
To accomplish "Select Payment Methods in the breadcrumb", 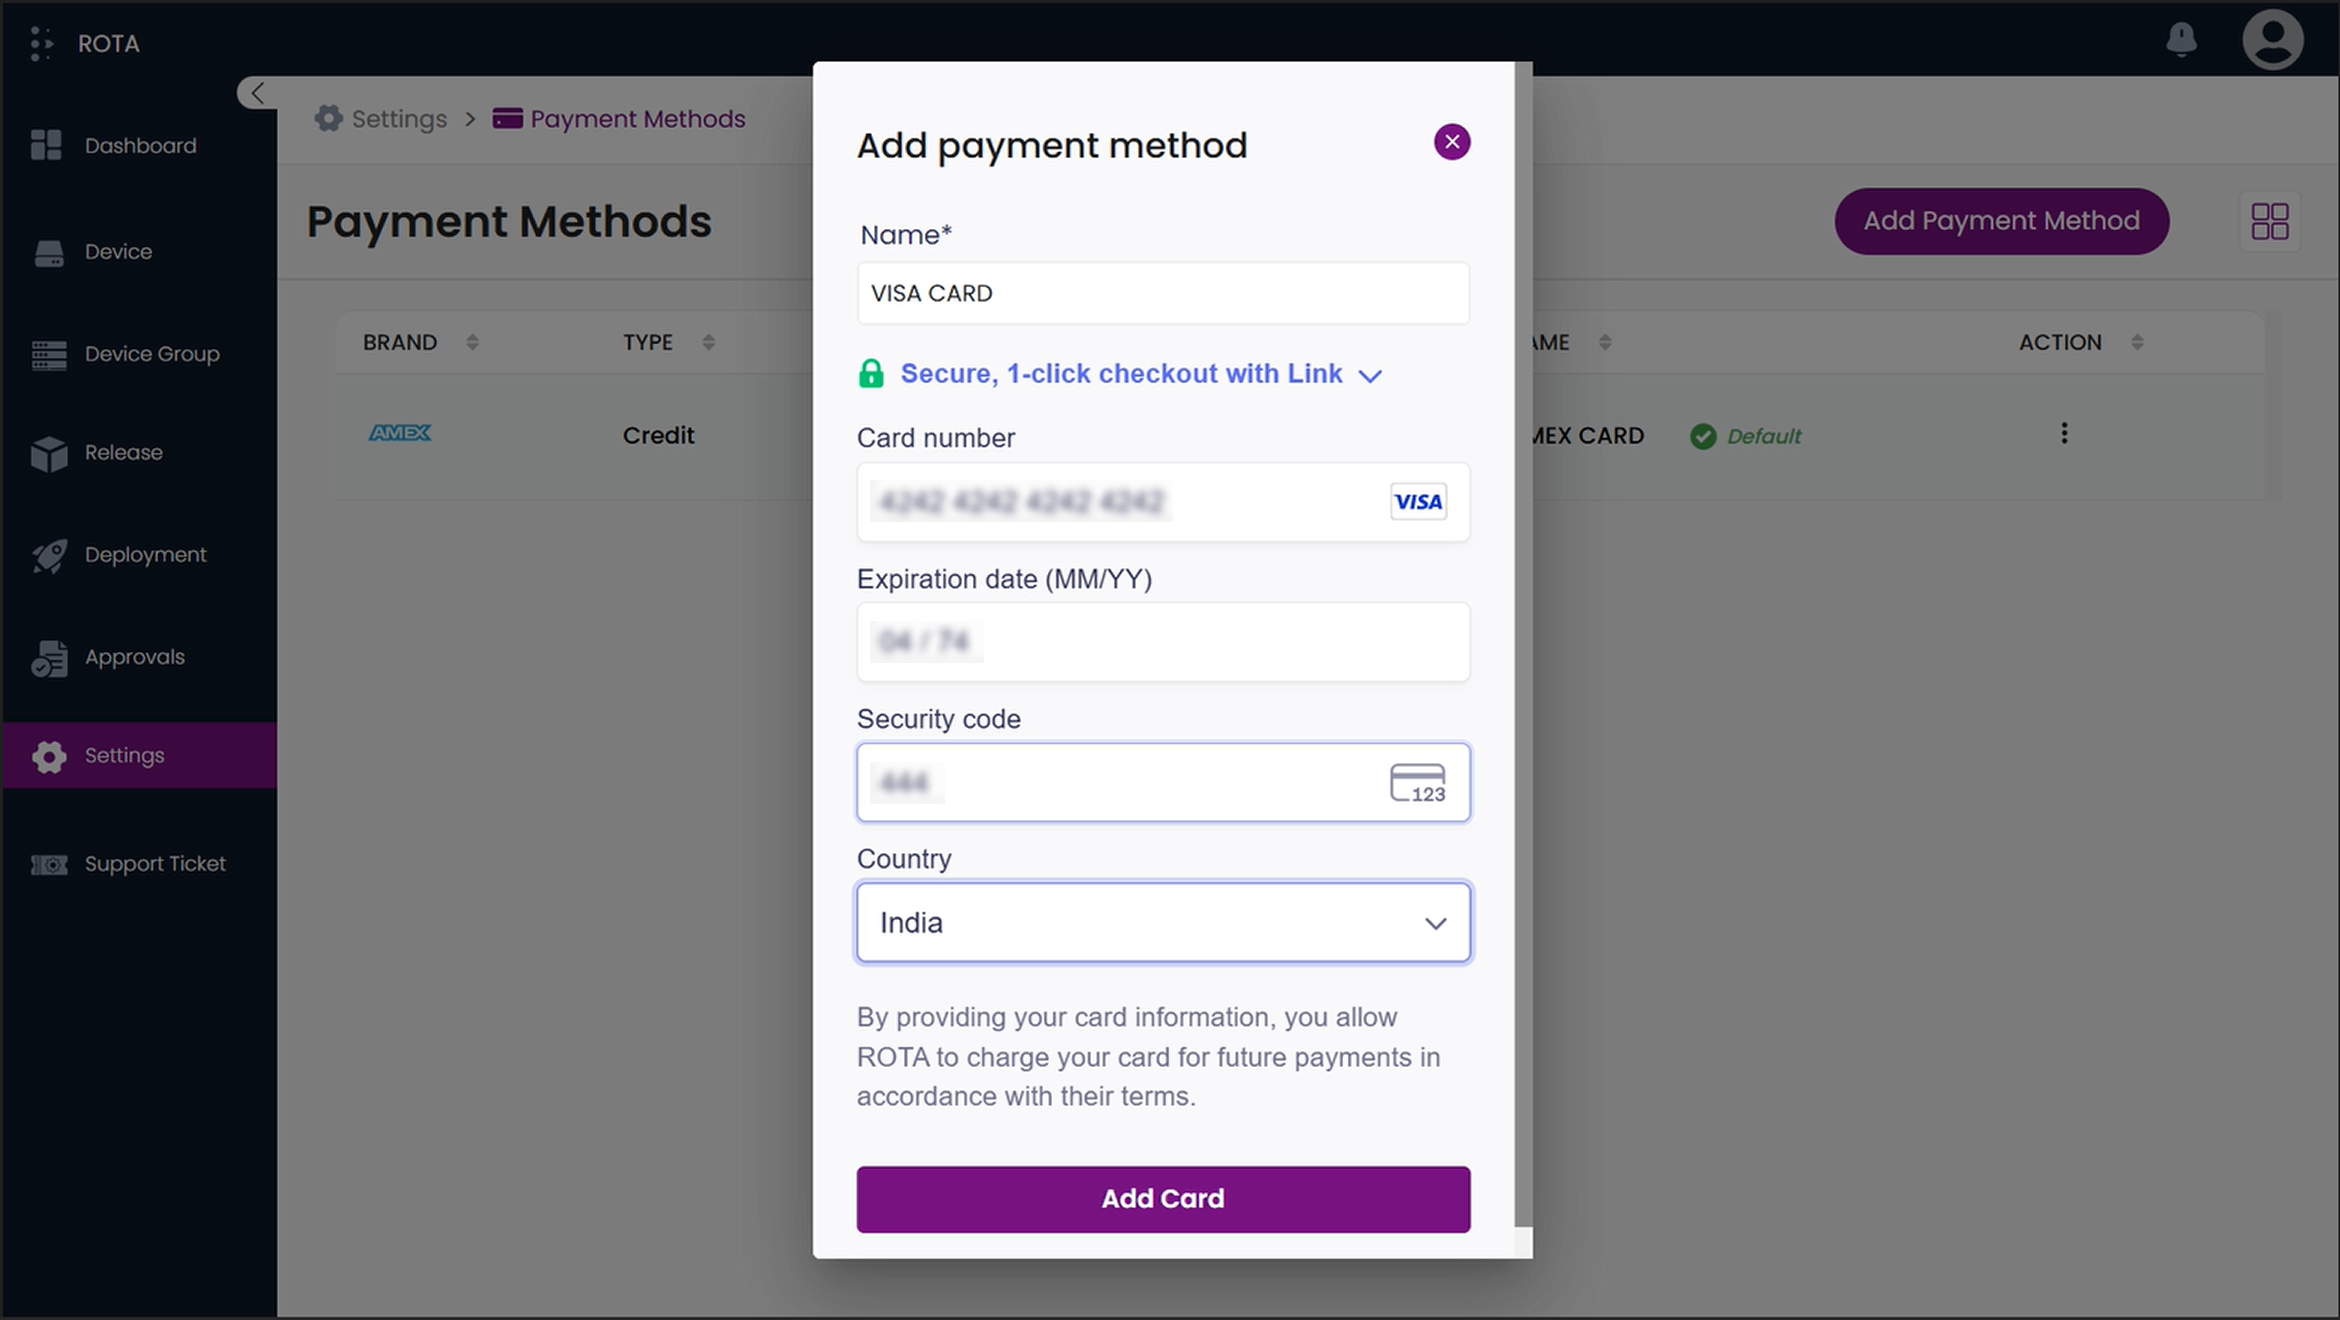I will point(637,118).
